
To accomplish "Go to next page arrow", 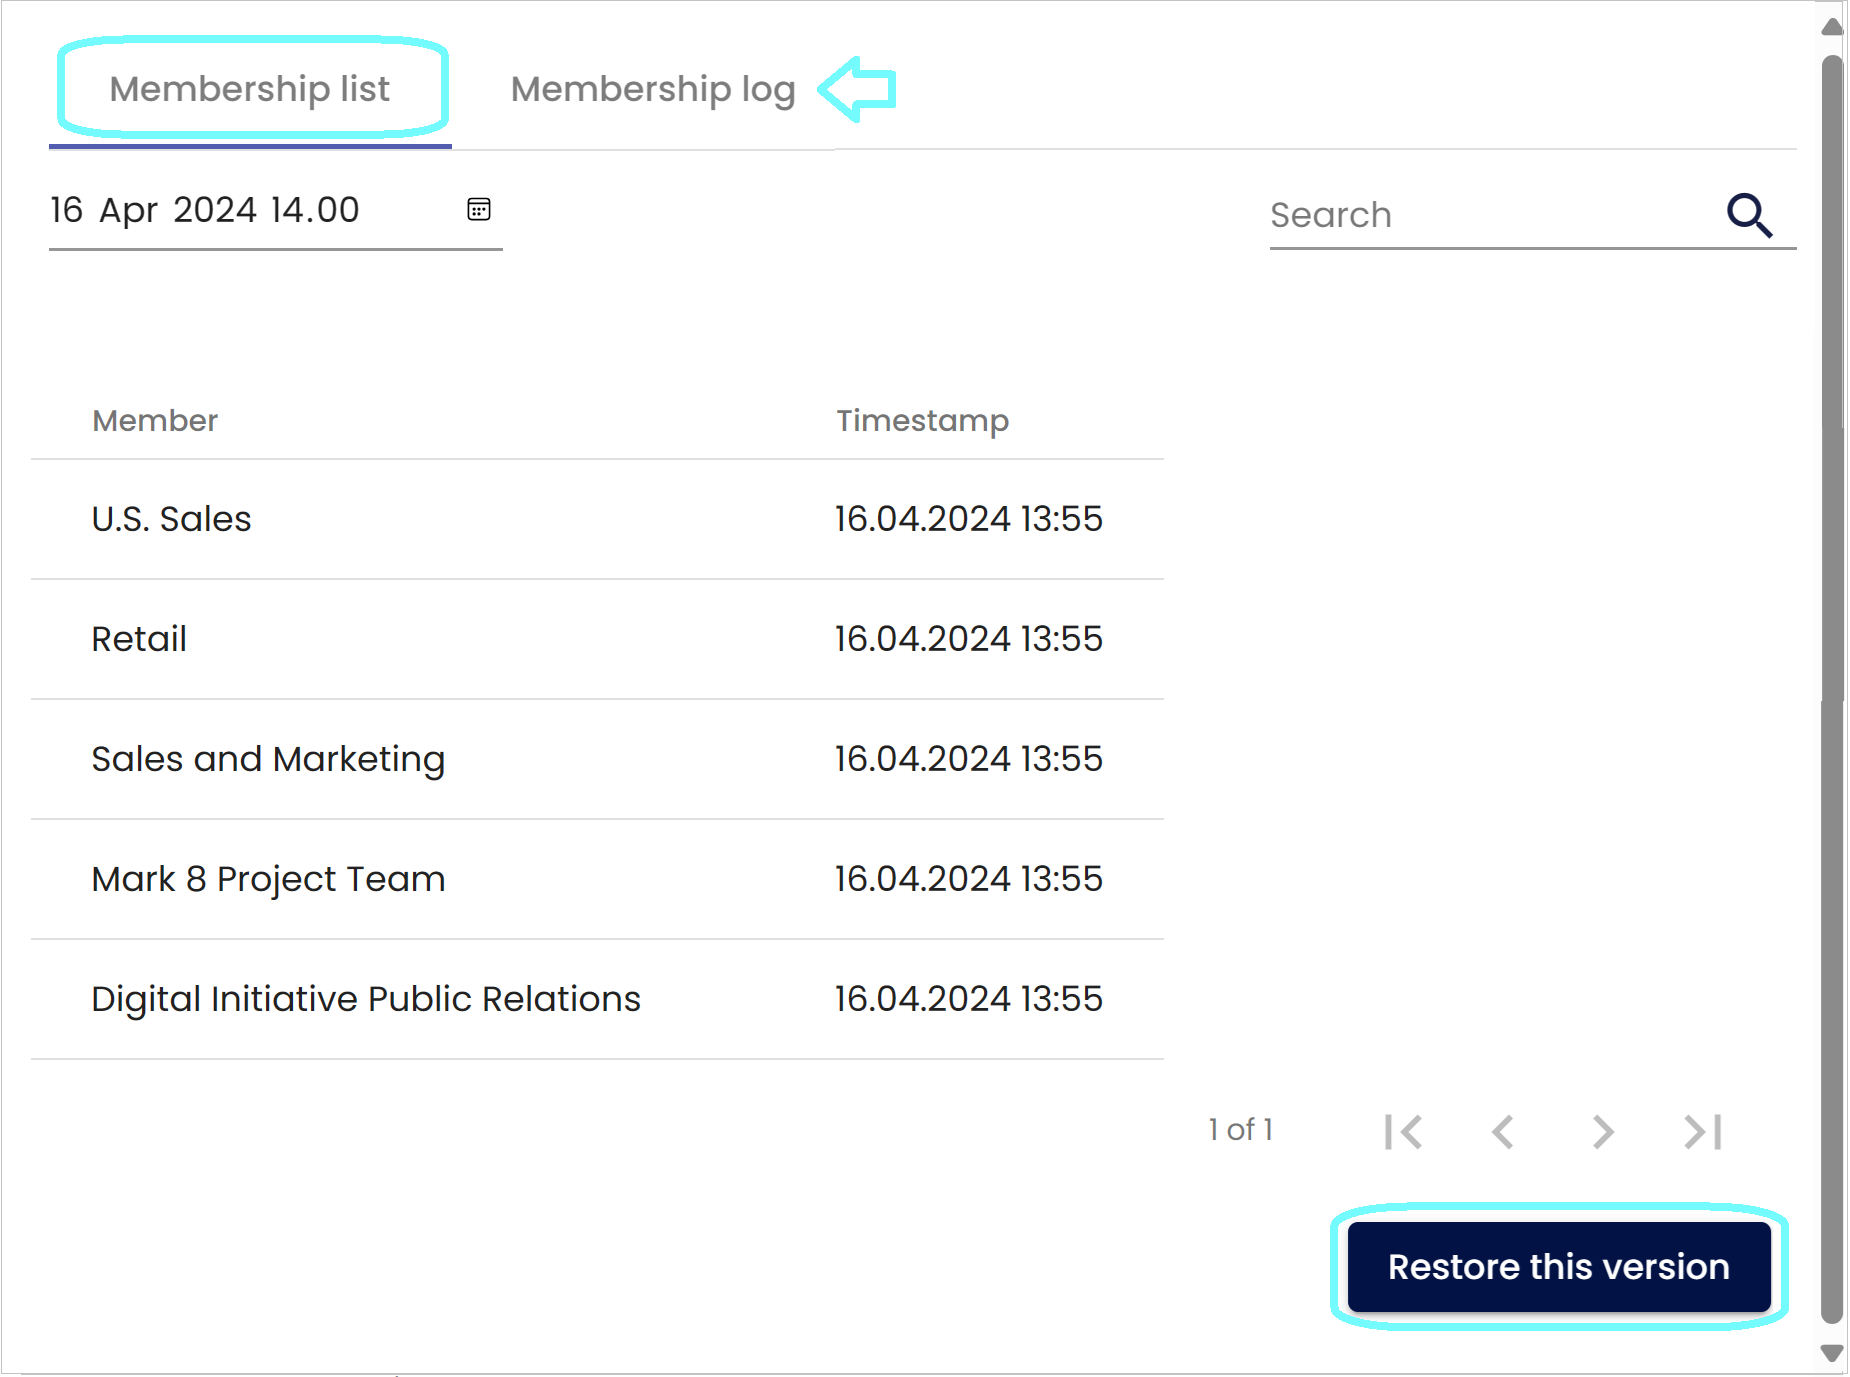I will pyautogui.click(x=1603, y=1132).
